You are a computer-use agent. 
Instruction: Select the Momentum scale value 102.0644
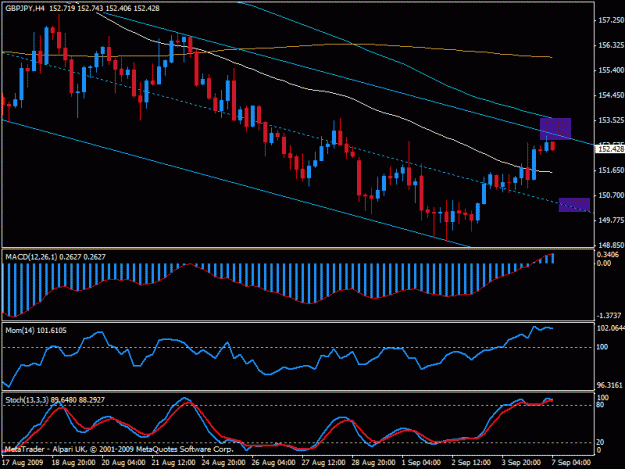coord(610,328)
